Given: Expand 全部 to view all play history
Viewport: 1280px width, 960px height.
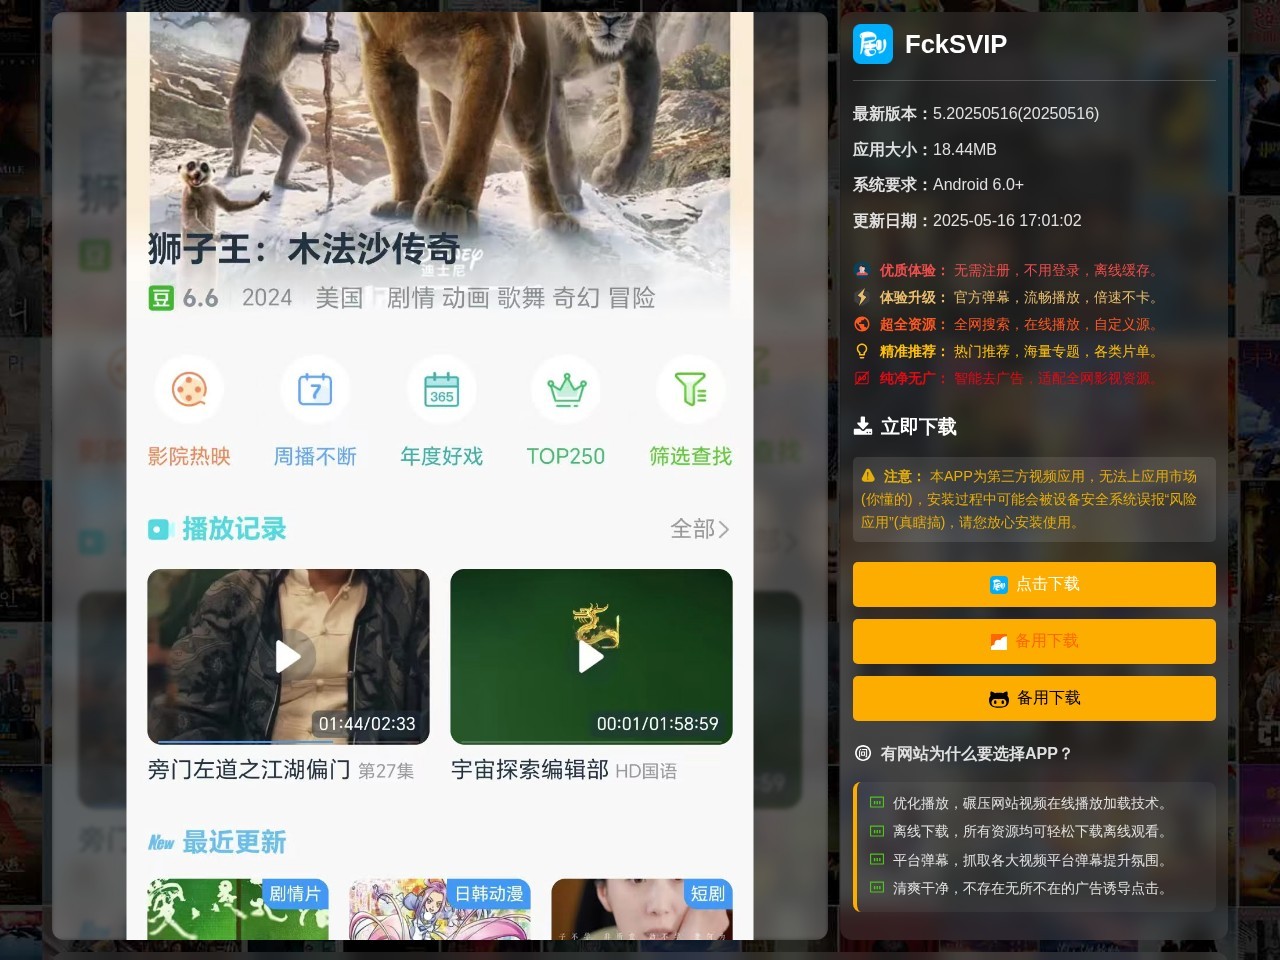Looking at the screenshot, I should point(700,529).
